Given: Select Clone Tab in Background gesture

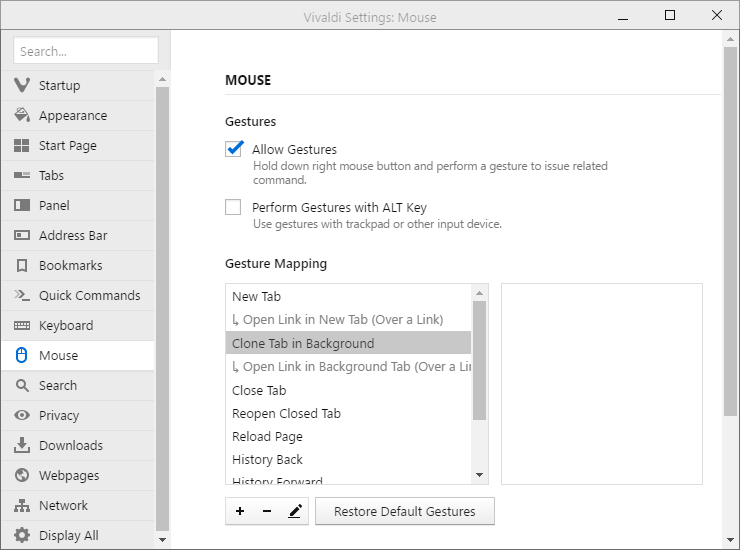Looking at the screenshot, I should (x=348, y=343).
